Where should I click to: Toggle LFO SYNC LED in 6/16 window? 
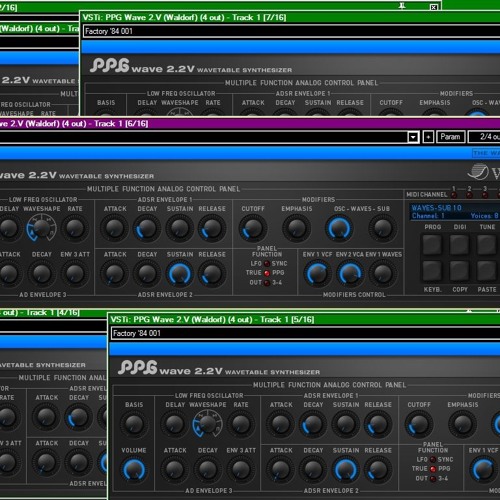(x=267, y=264)
